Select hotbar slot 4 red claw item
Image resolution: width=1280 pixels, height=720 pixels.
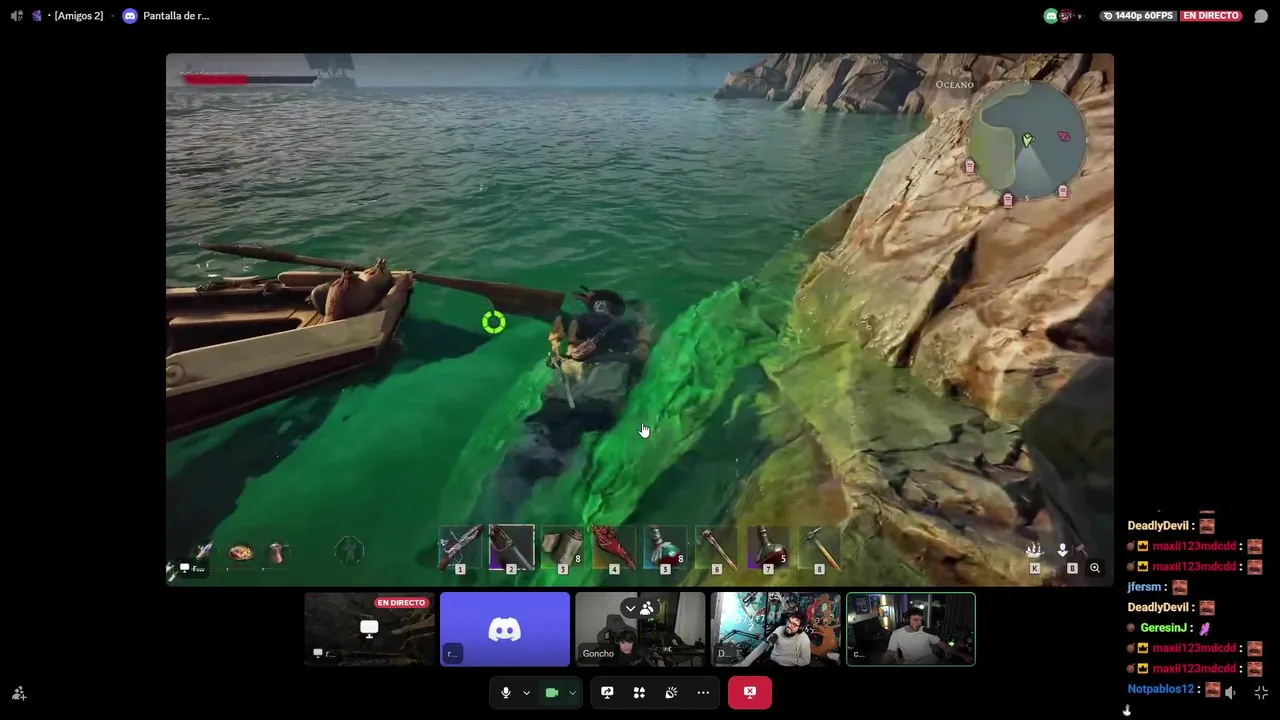pos(614,548)
